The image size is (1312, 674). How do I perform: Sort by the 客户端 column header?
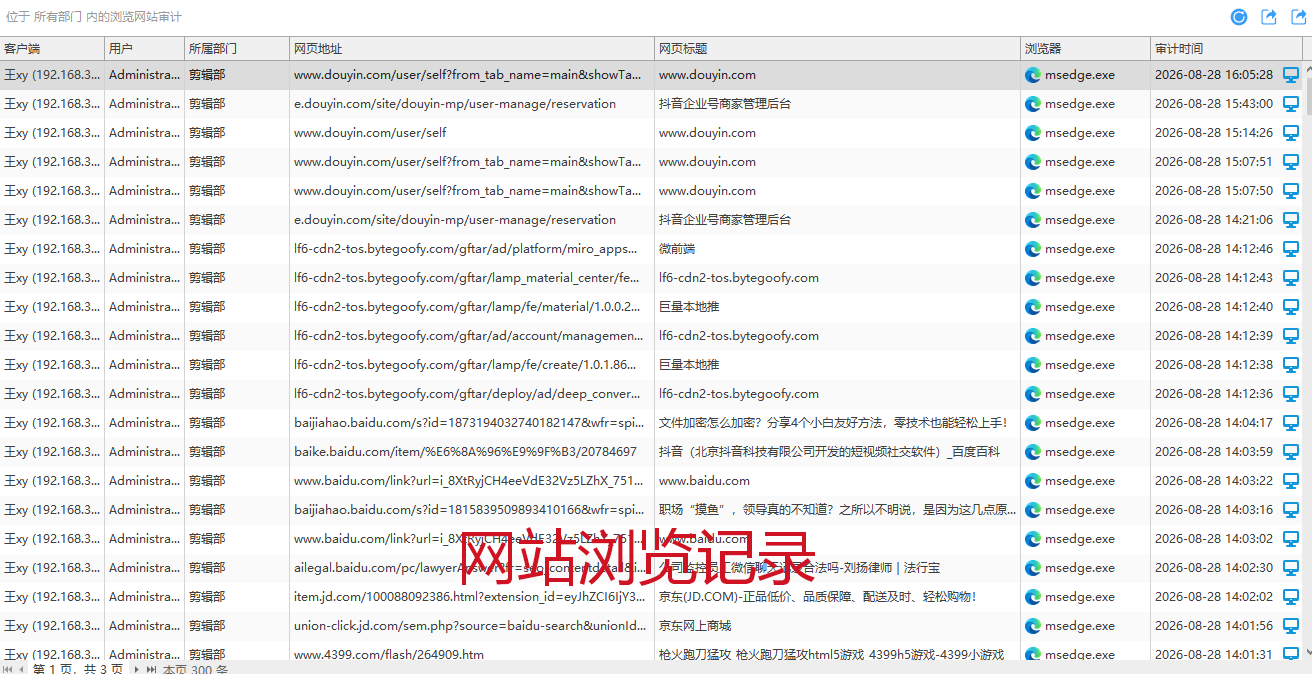52,49
